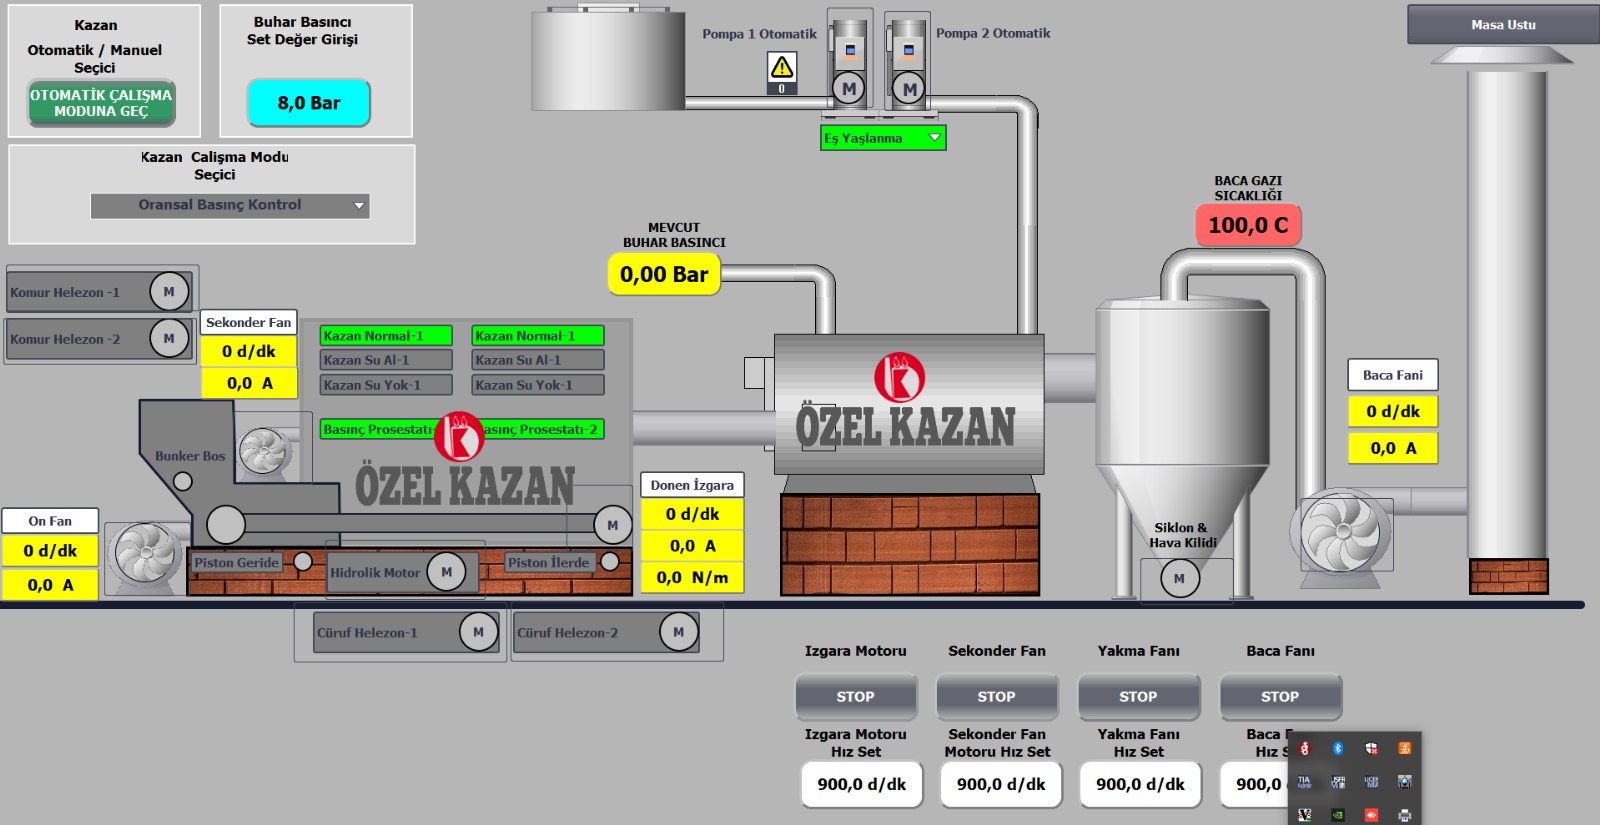The width and height of the screenshot is (1600, 825).
Task: Open the NVIDIA tray icon
Action: [x=1338, y=815]
